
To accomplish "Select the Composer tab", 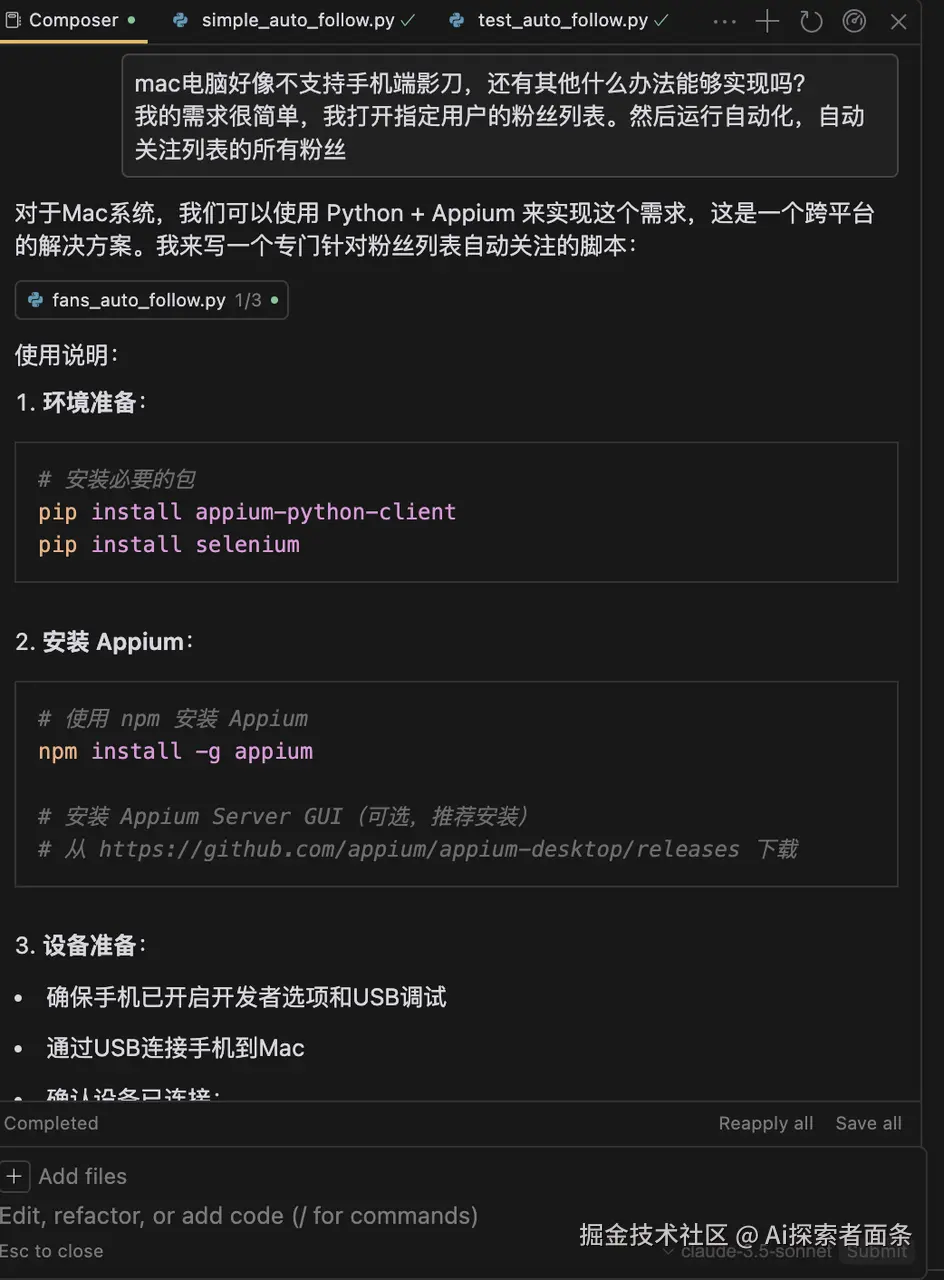I will pyautogui.click(x=73, y=20).
